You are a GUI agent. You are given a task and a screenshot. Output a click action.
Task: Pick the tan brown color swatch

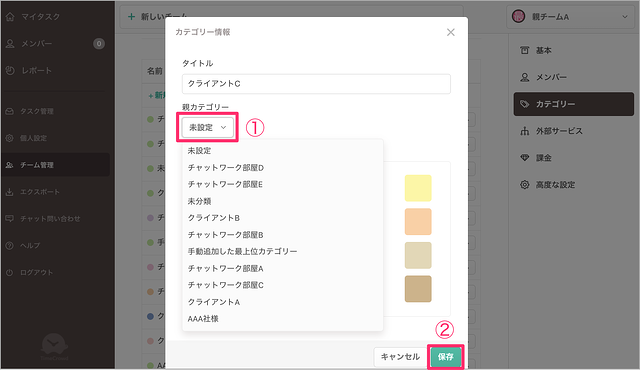[418, 289]
